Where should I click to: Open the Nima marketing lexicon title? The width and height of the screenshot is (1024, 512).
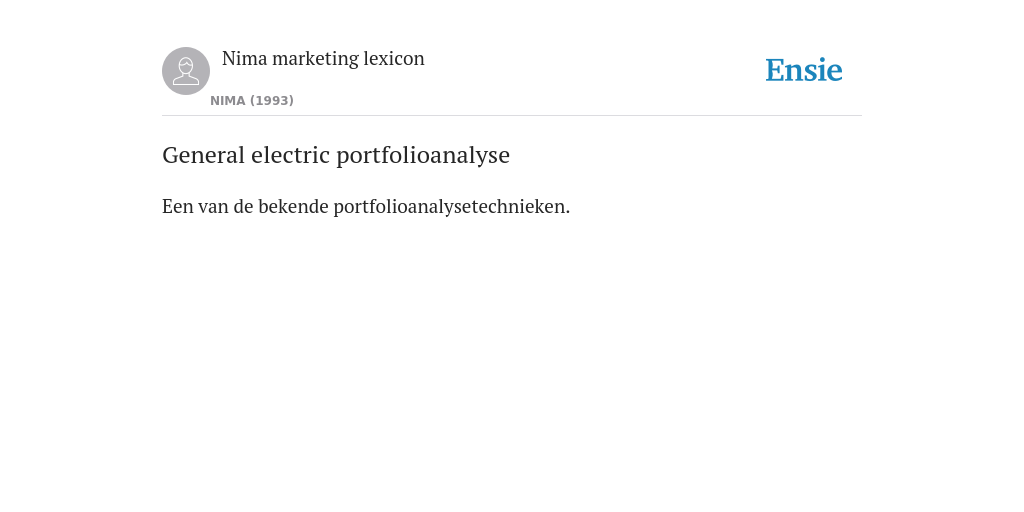[x=323, y=59]
